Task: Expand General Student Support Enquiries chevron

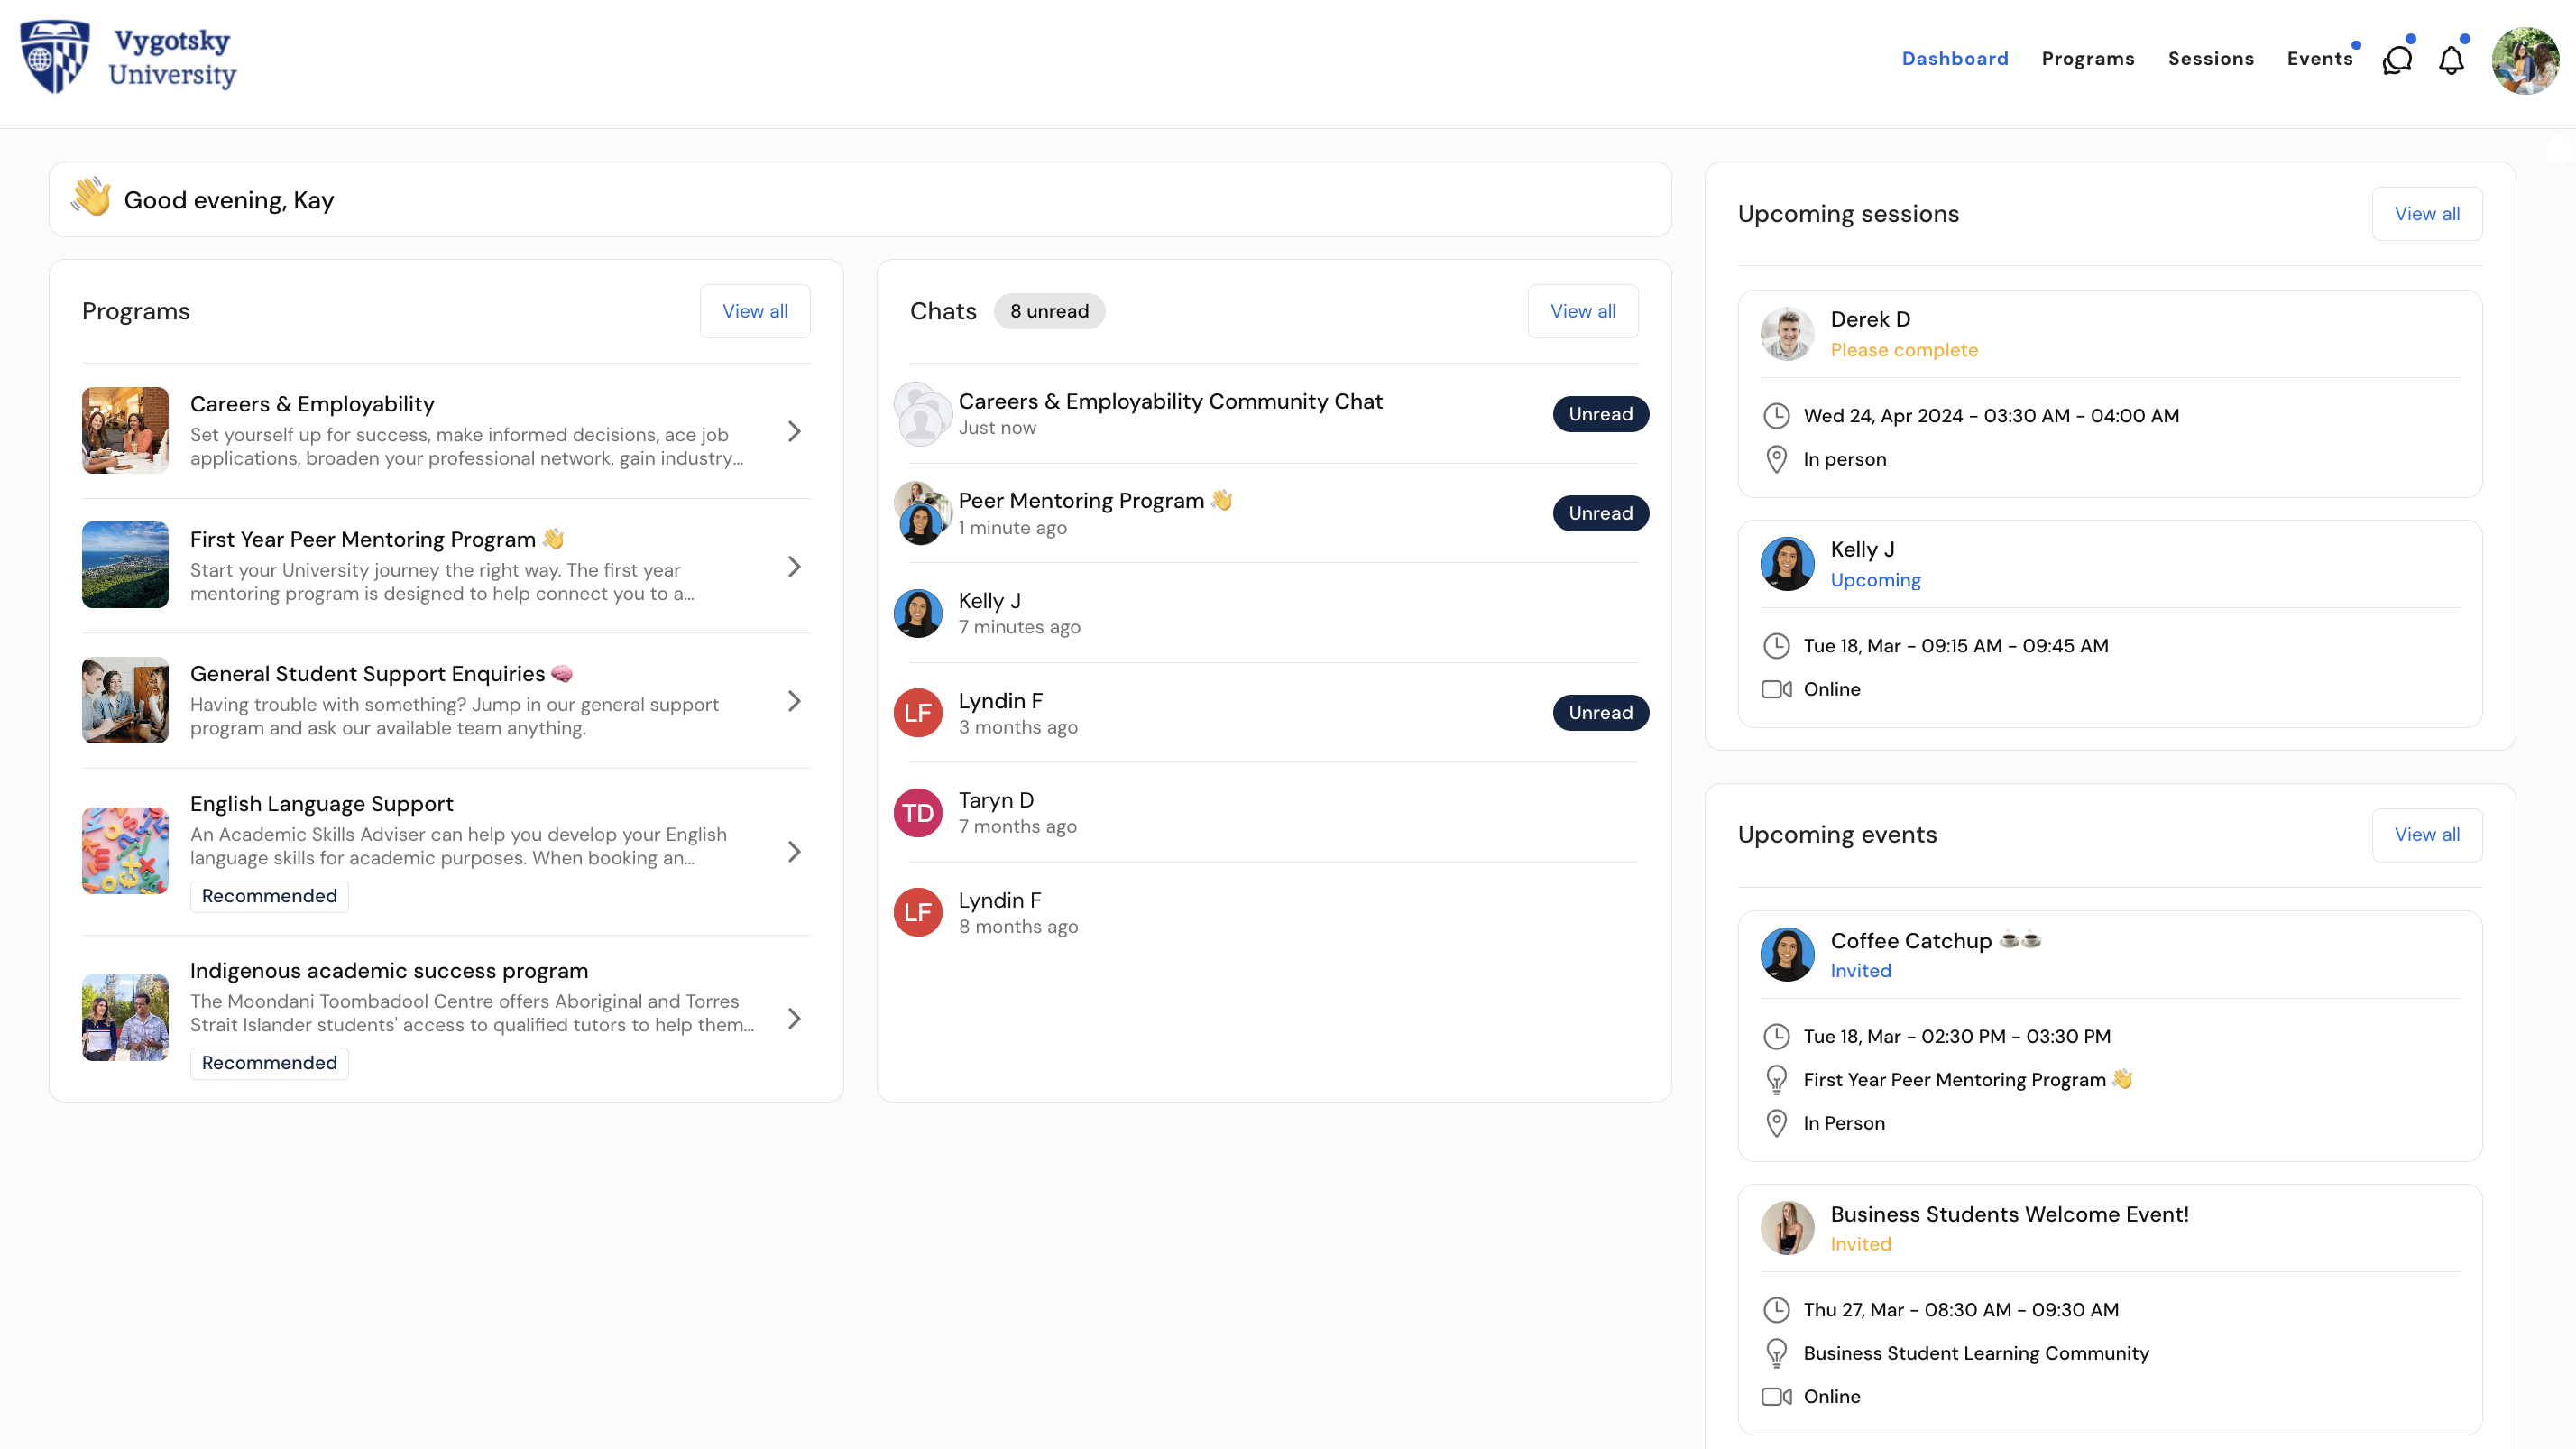Action: [x=794, y=701]
